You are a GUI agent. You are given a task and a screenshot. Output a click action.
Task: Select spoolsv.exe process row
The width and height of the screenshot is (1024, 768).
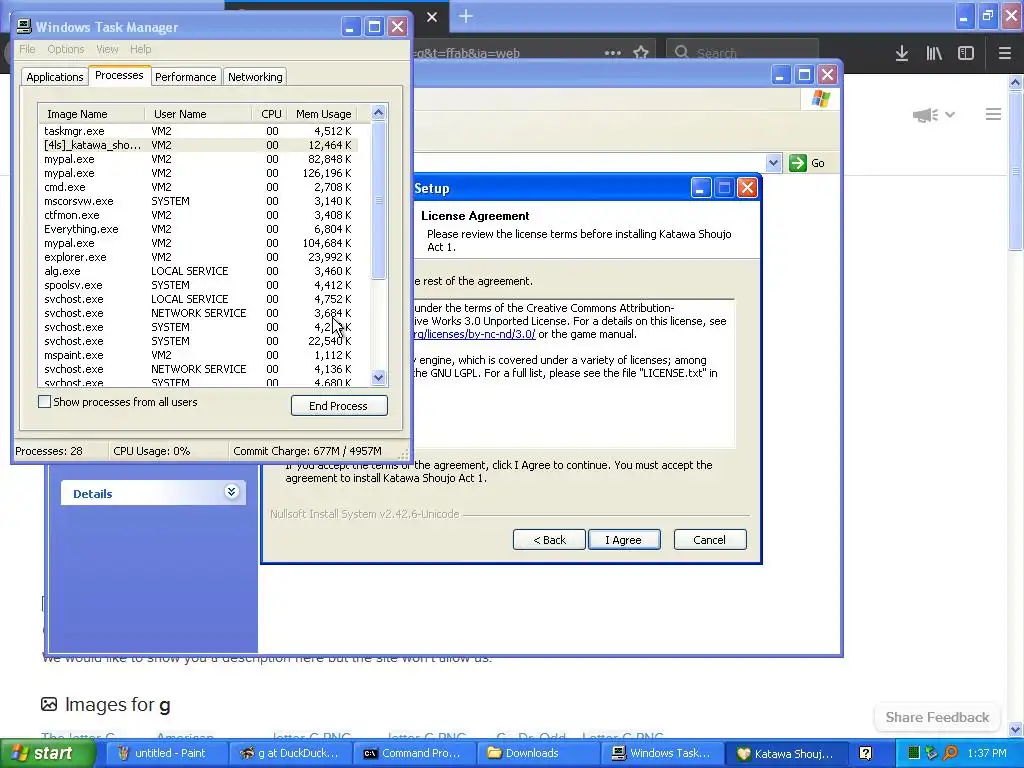click(x=199, y=285)
